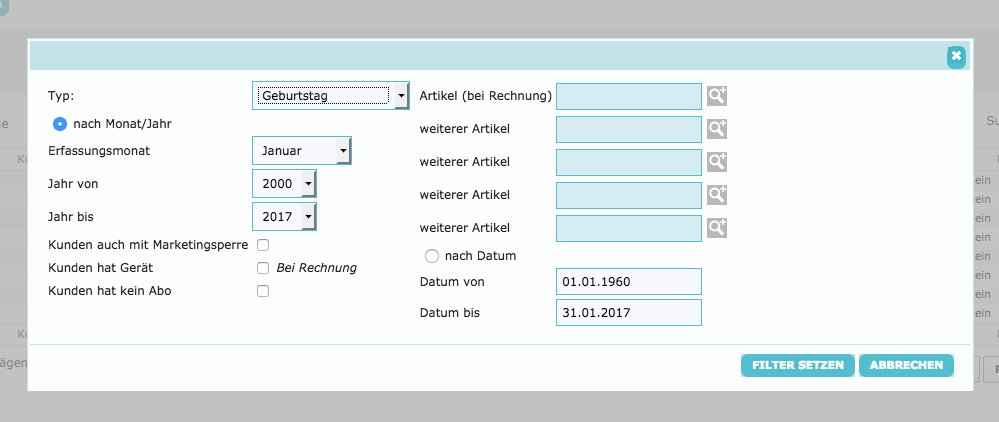
Task: Click search icon next to Artikel (bei Rechnung)
Action: pyautogui.click(x=717, y=96)
